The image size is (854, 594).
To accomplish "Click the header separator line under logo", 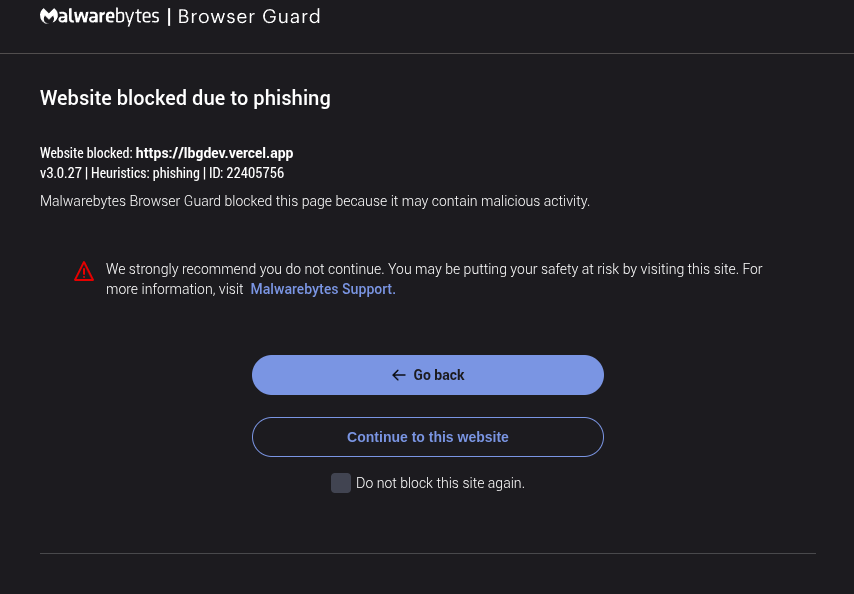I will (427, 53).
